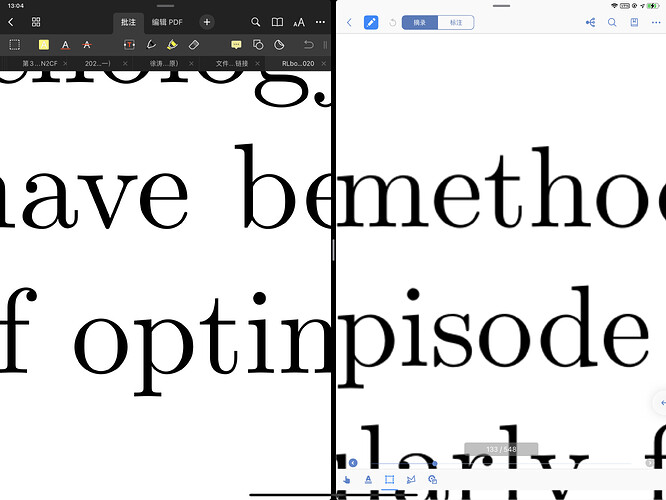Tap the split view divider handle

point(333,250)
